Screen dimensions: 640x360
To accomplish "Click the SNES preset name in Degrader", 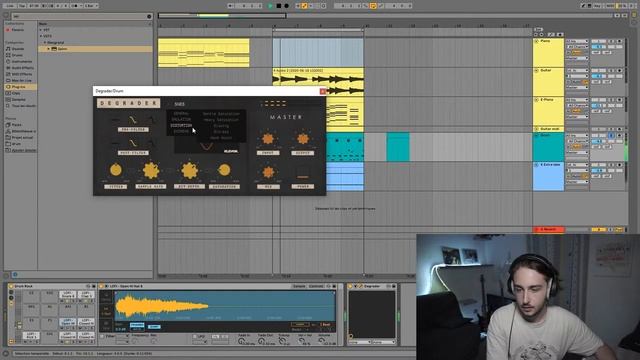I will tap(179, 104).
